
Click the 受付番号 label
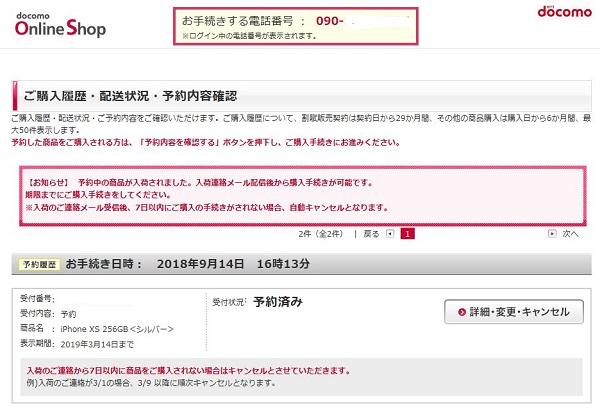(x=41, y=299)
